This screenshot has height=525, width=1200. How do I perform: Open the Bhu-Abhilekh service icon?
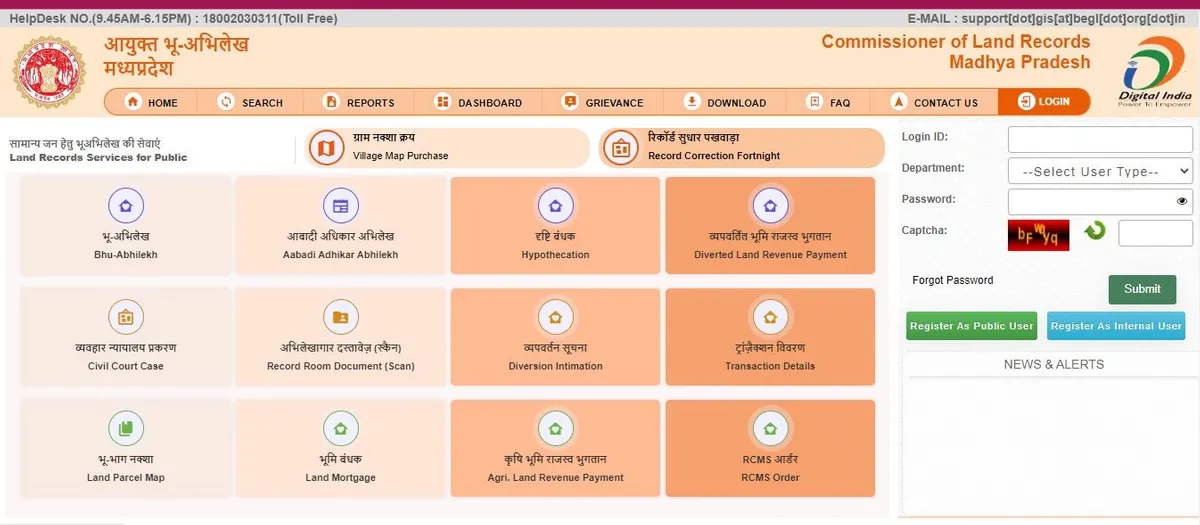[x=125, y=206]
